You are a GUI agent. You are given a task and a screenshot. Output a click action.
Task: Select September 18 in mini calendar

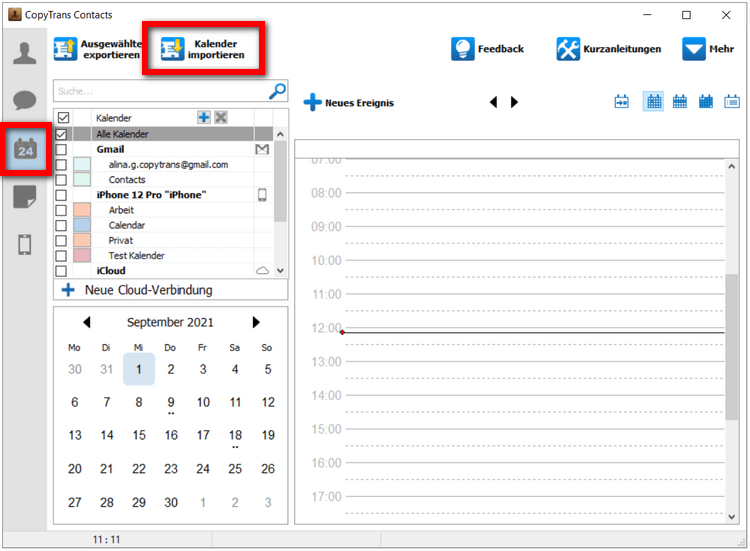tap(235, 436)
